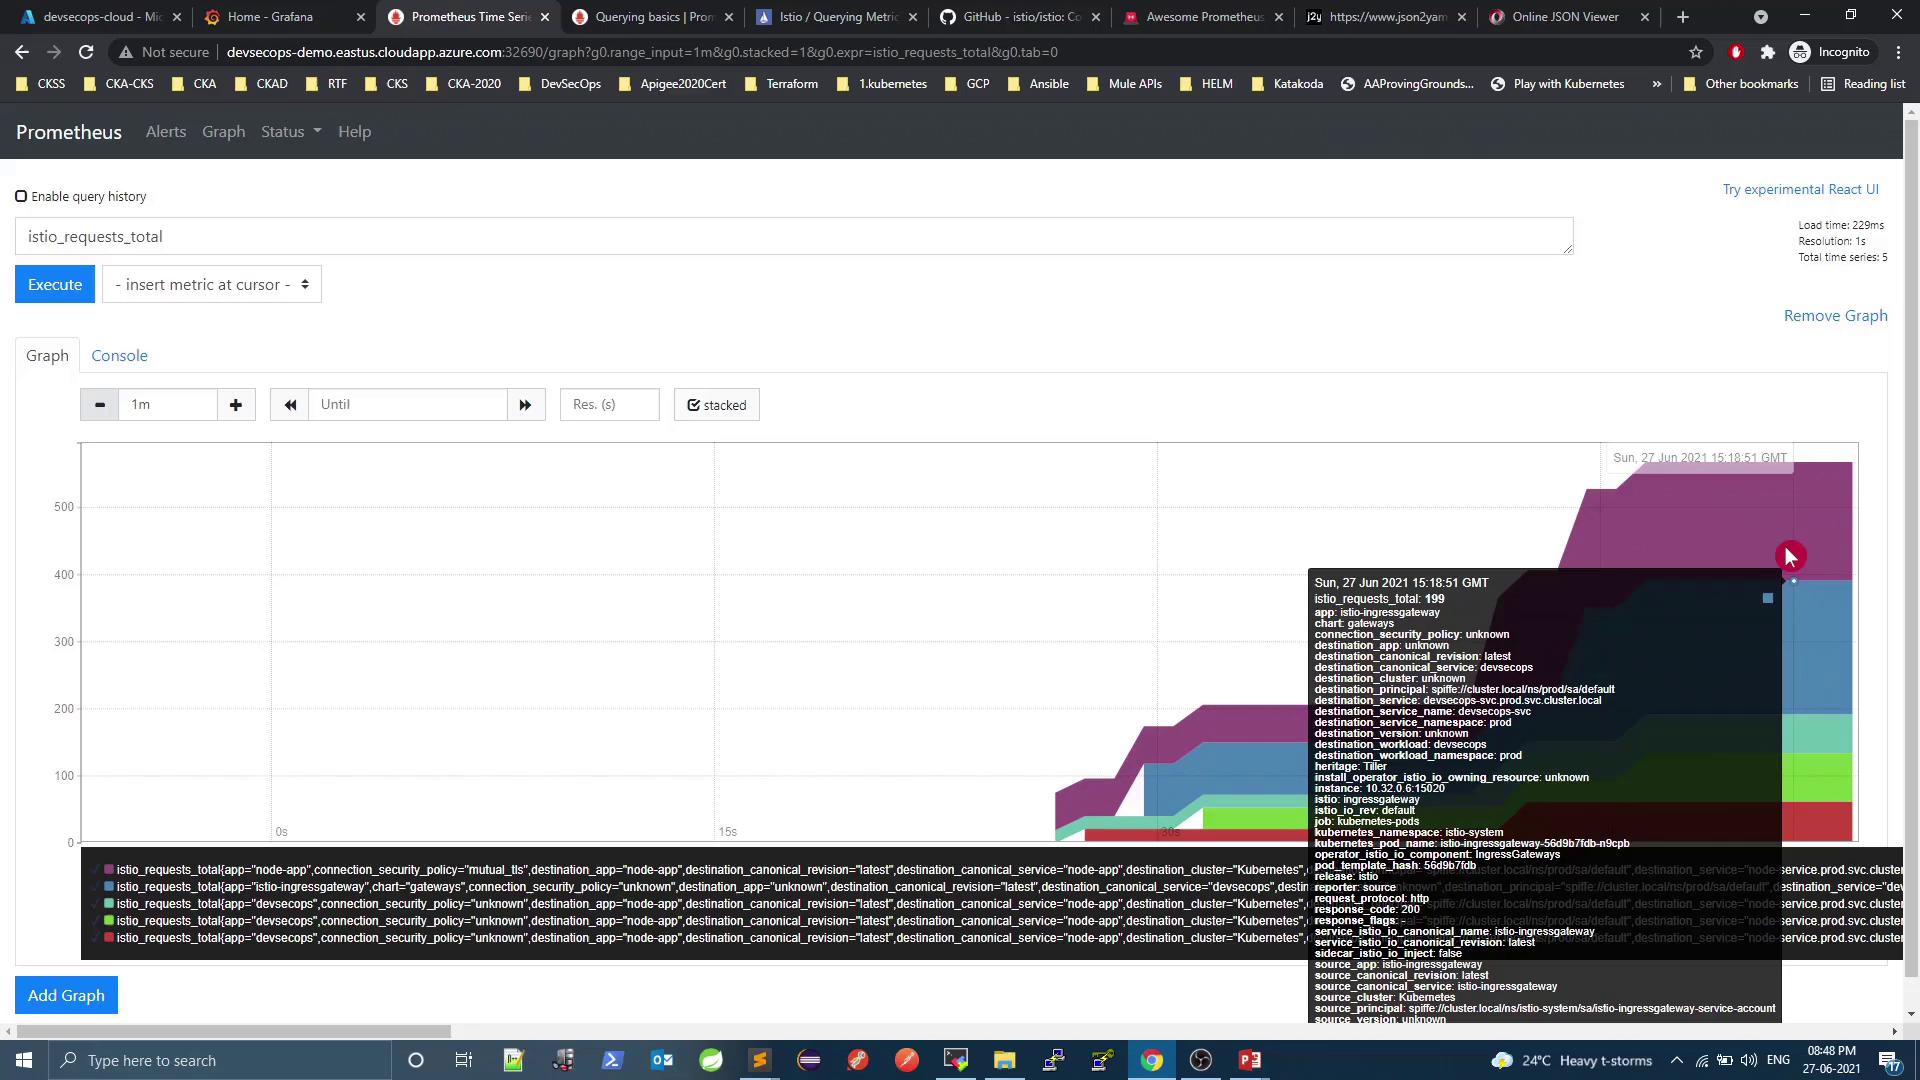The width and height of the screenshot is (1920, 1080).
Task: Toggle the stacked graph checkbox button
Action: [716, 405]
